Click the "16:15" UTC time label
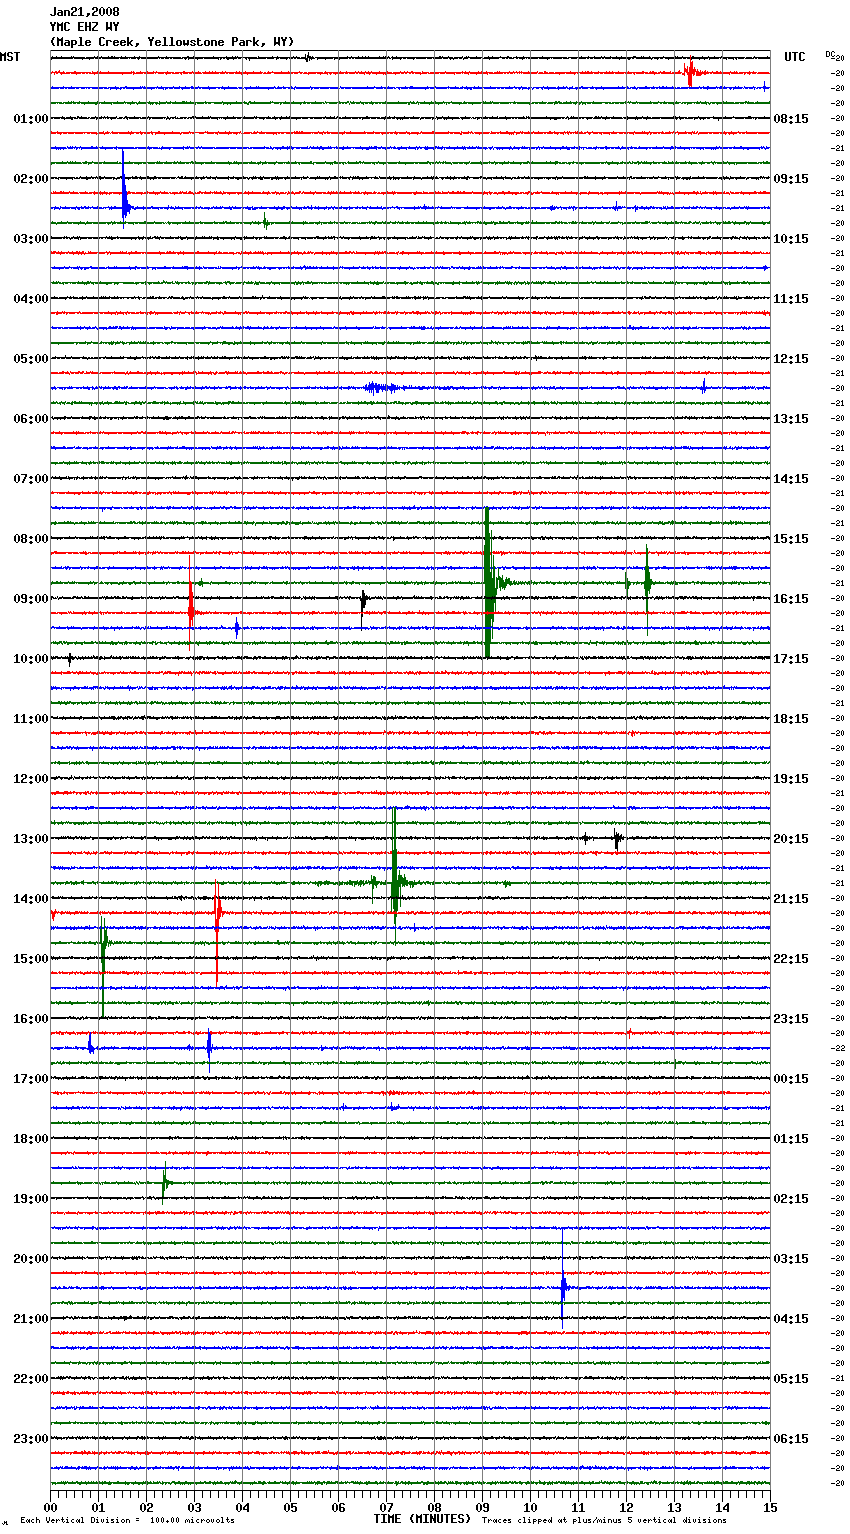Viewport: 850px width, 1534px height. (791, 599)
